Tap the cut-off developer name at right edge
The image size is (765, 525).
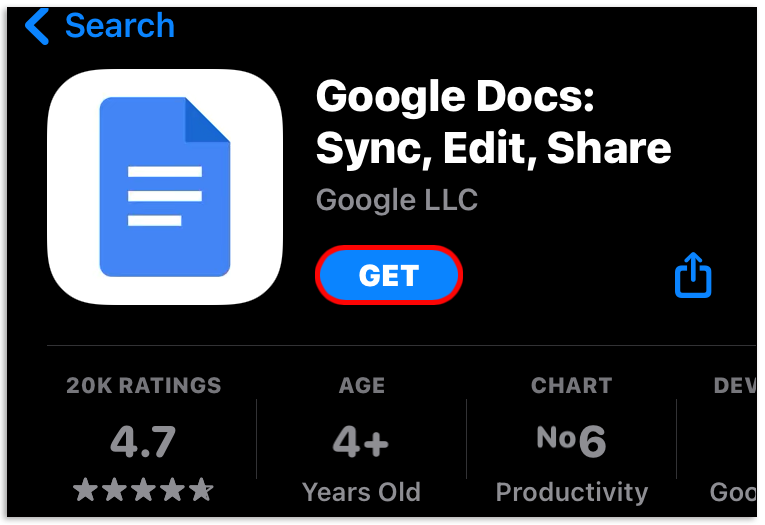[733, 492]
